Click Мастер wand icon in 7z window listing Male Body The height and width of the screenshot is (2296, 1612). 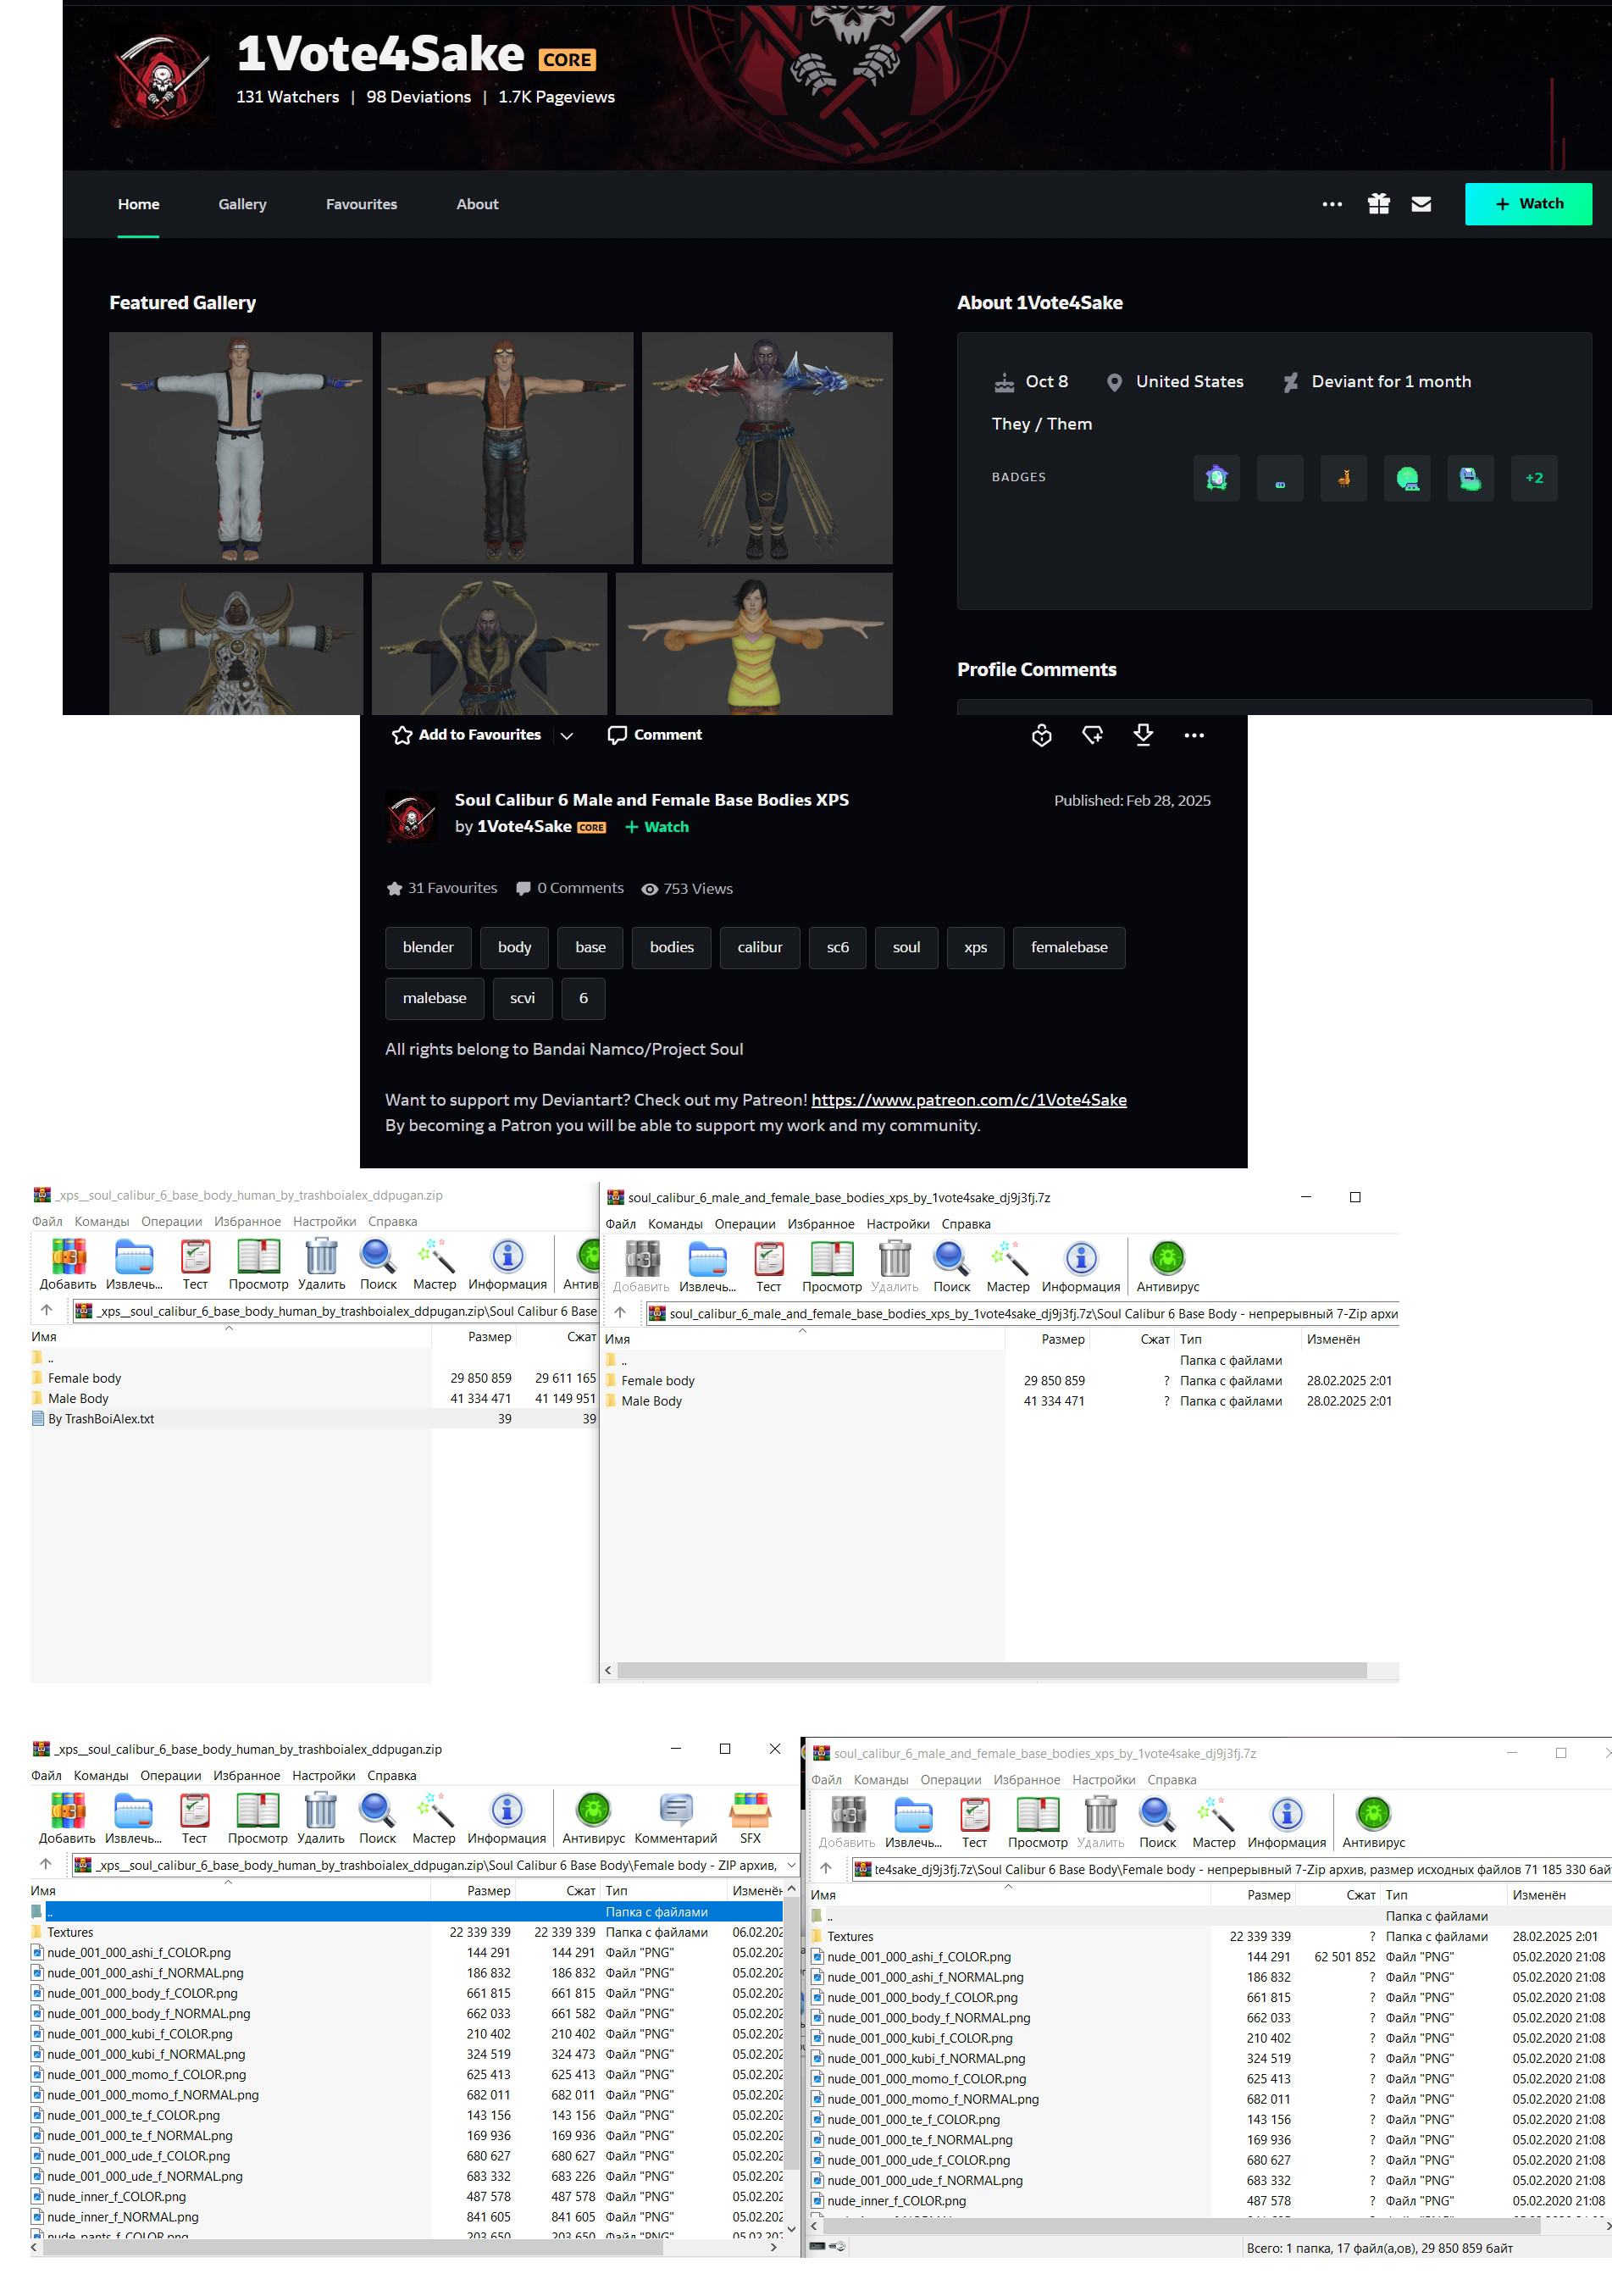pyautogui.click(x=1008, y=1267)
